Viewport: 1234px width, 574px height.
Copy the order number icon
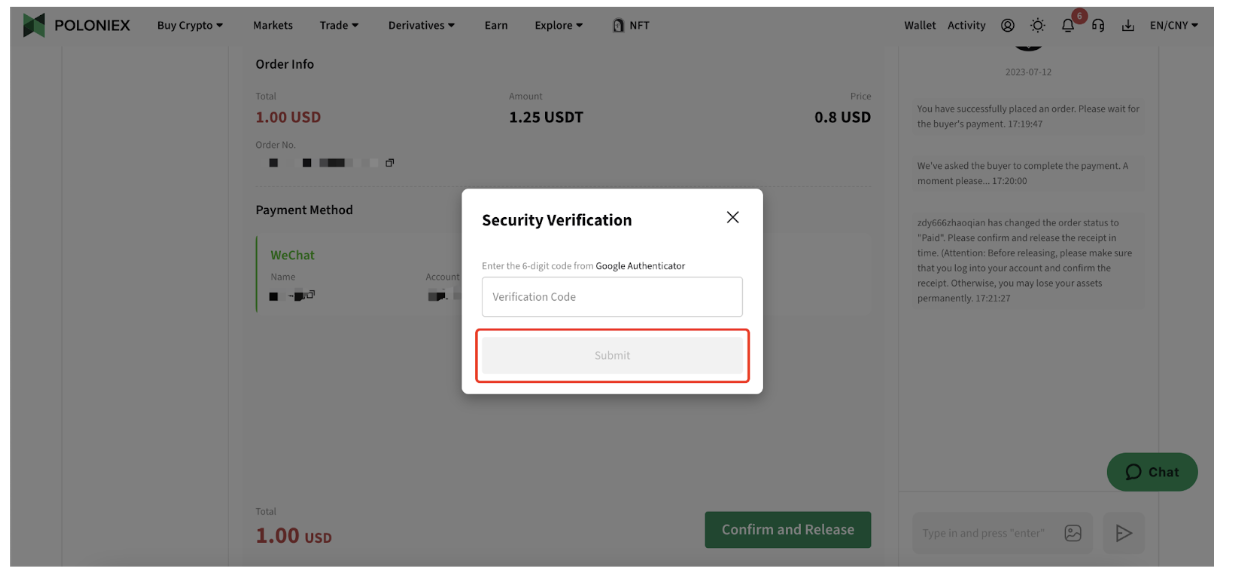pos(390,163)
